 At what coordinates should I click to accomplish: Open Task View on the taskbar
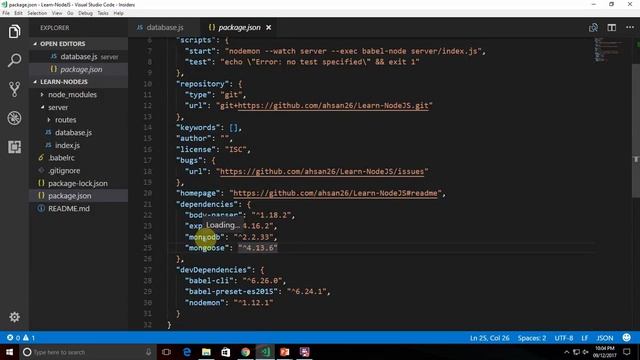point(166,352)
